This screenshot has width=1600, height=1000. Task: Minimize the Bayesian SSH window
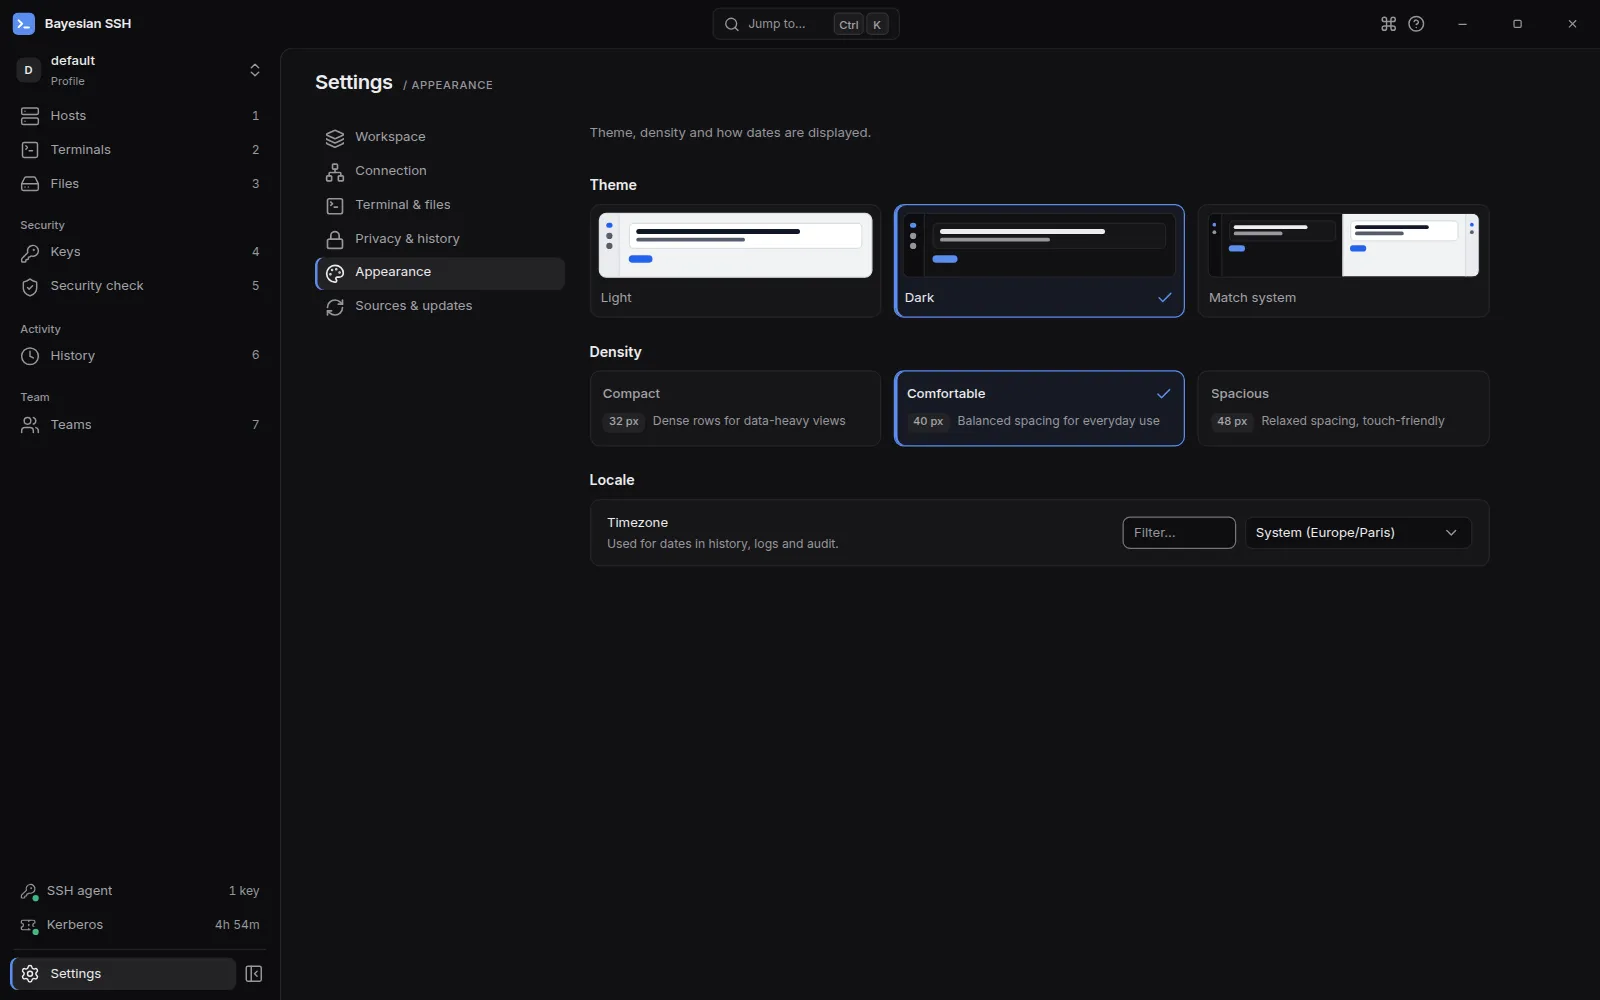(1462, 24)
